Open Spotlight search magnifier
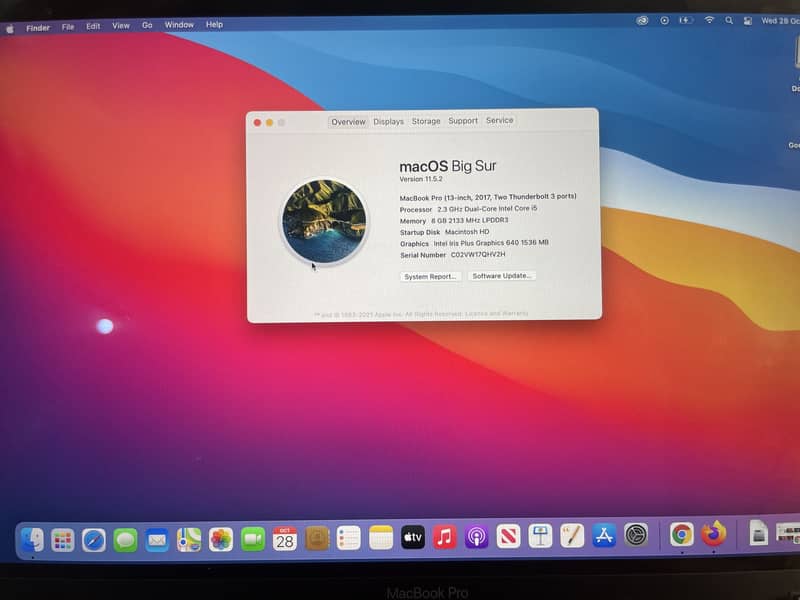The image size is (800, 600). [x=729, y=20]
